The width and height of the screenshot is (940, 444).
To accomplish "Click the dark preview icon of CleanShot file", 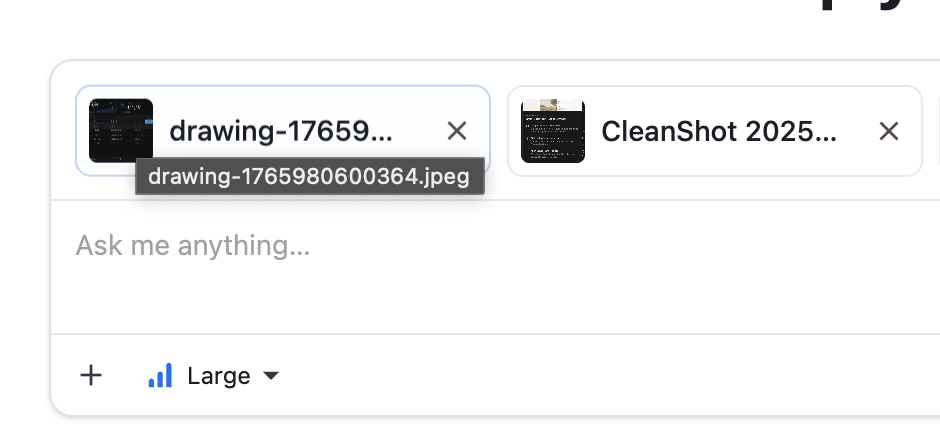I will pos(553,131).
